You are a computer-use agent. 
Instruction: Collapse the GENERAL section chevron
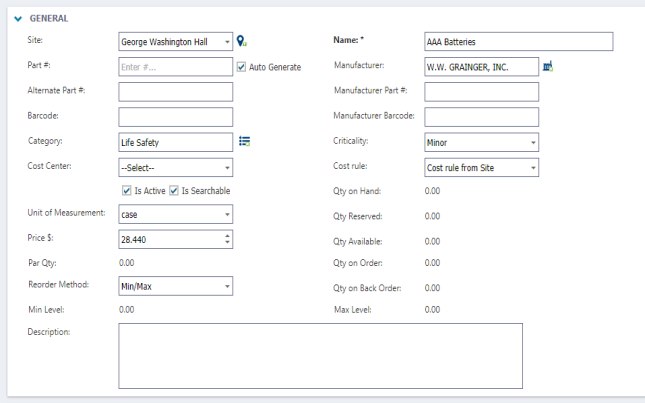(18, 19)
